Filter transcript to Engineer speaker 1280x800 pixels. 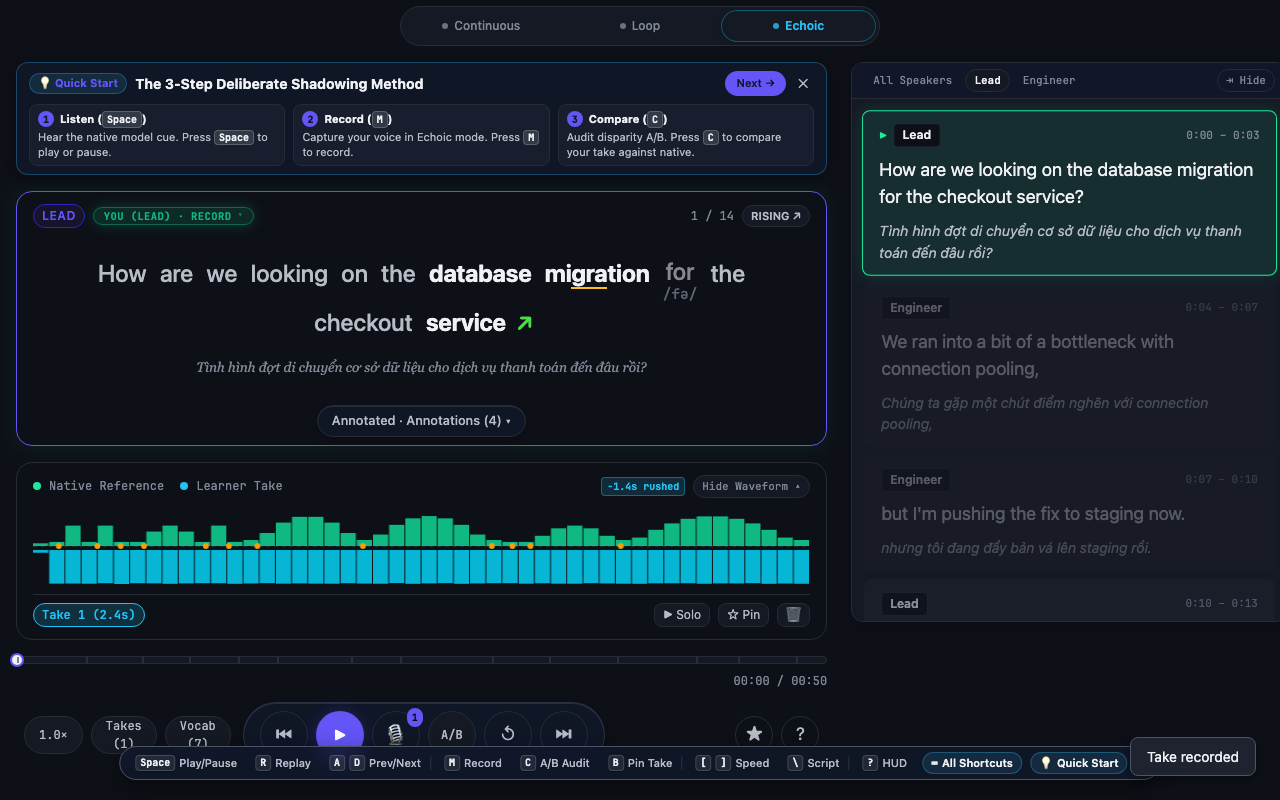click(1049, 80)
